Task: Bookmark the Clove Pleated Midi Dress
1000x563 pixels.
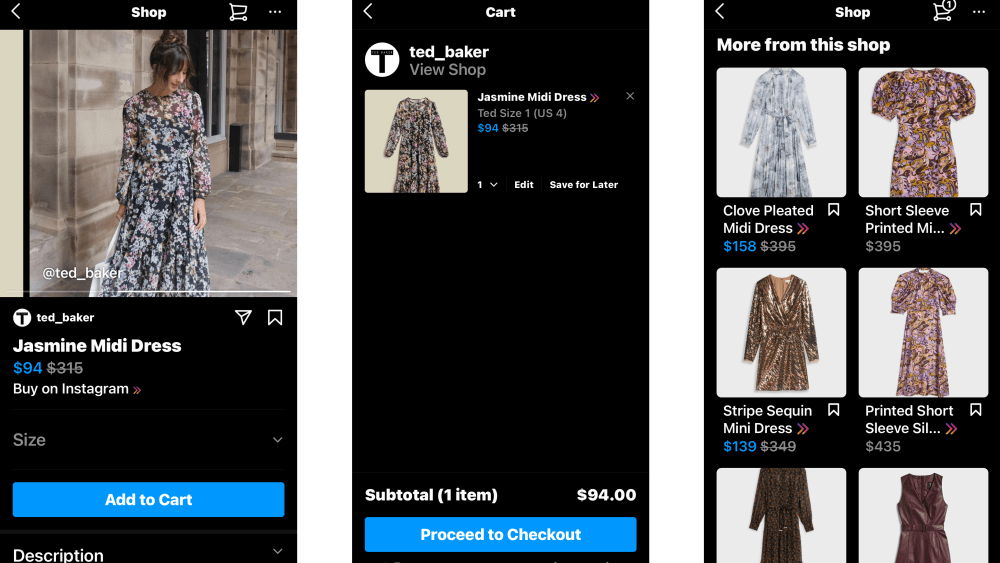Action: [x=834, y=210]
